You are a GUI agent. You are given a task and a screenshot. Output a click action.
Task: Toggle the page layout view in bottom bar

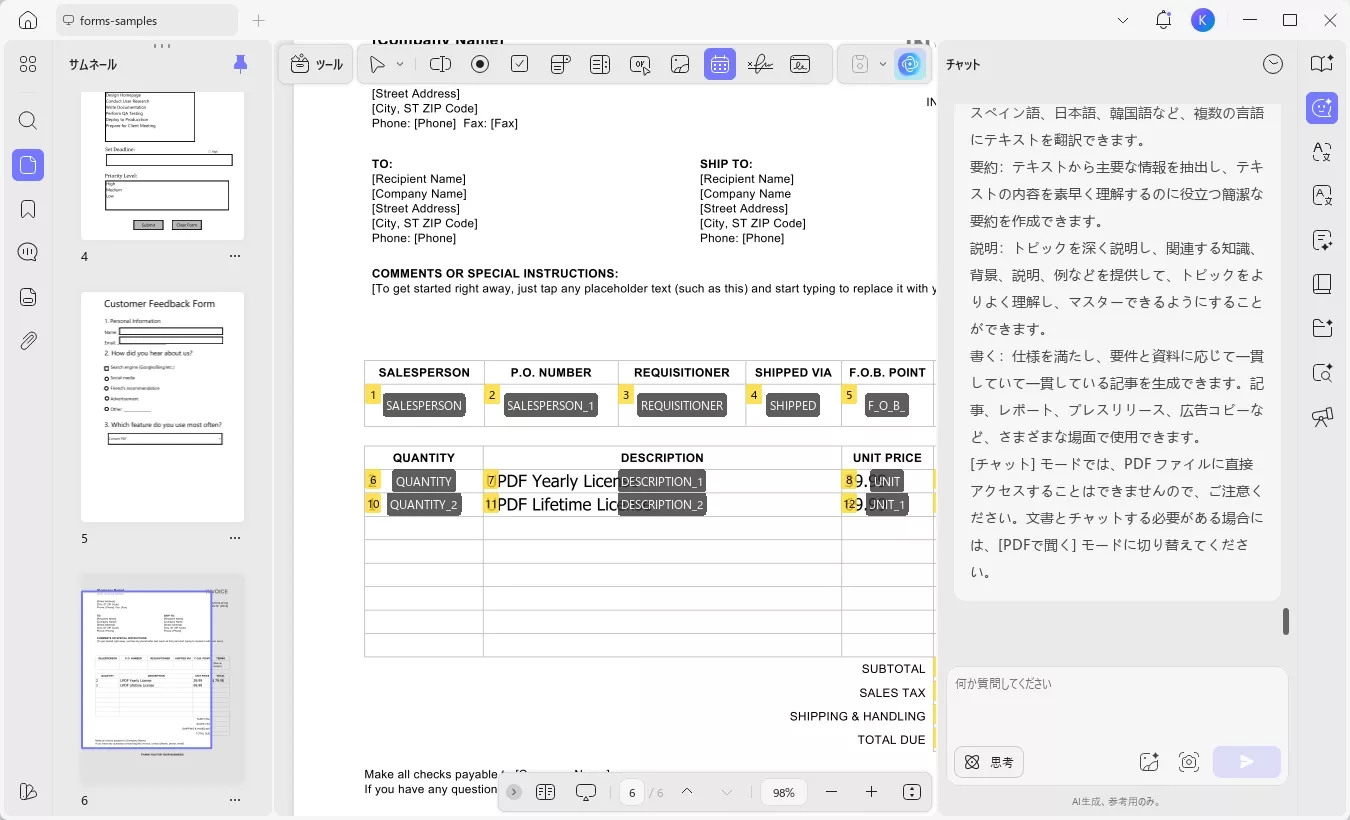[545, 792]
